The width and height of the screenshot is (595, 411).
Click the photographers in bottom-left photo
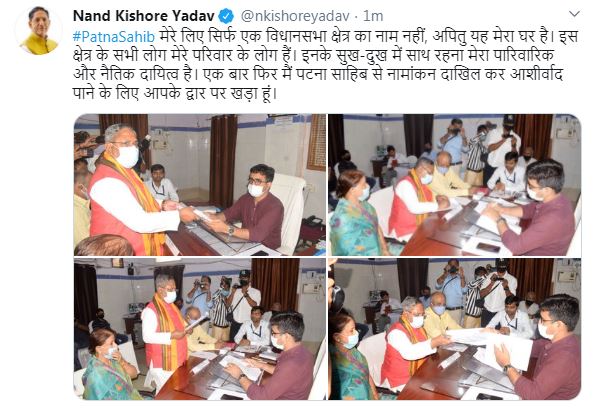click(x=224, y=302)
